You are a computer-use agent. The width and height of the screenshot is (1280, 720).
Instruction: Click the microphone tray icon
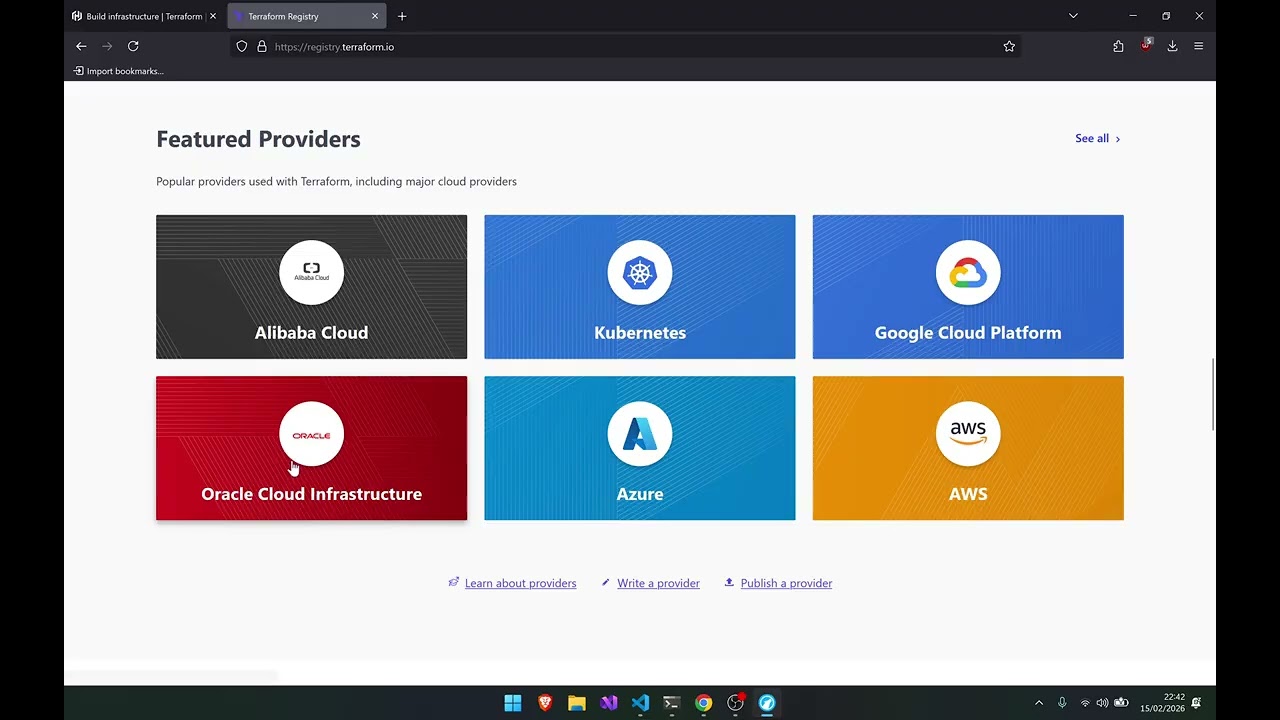(1062, 703)
